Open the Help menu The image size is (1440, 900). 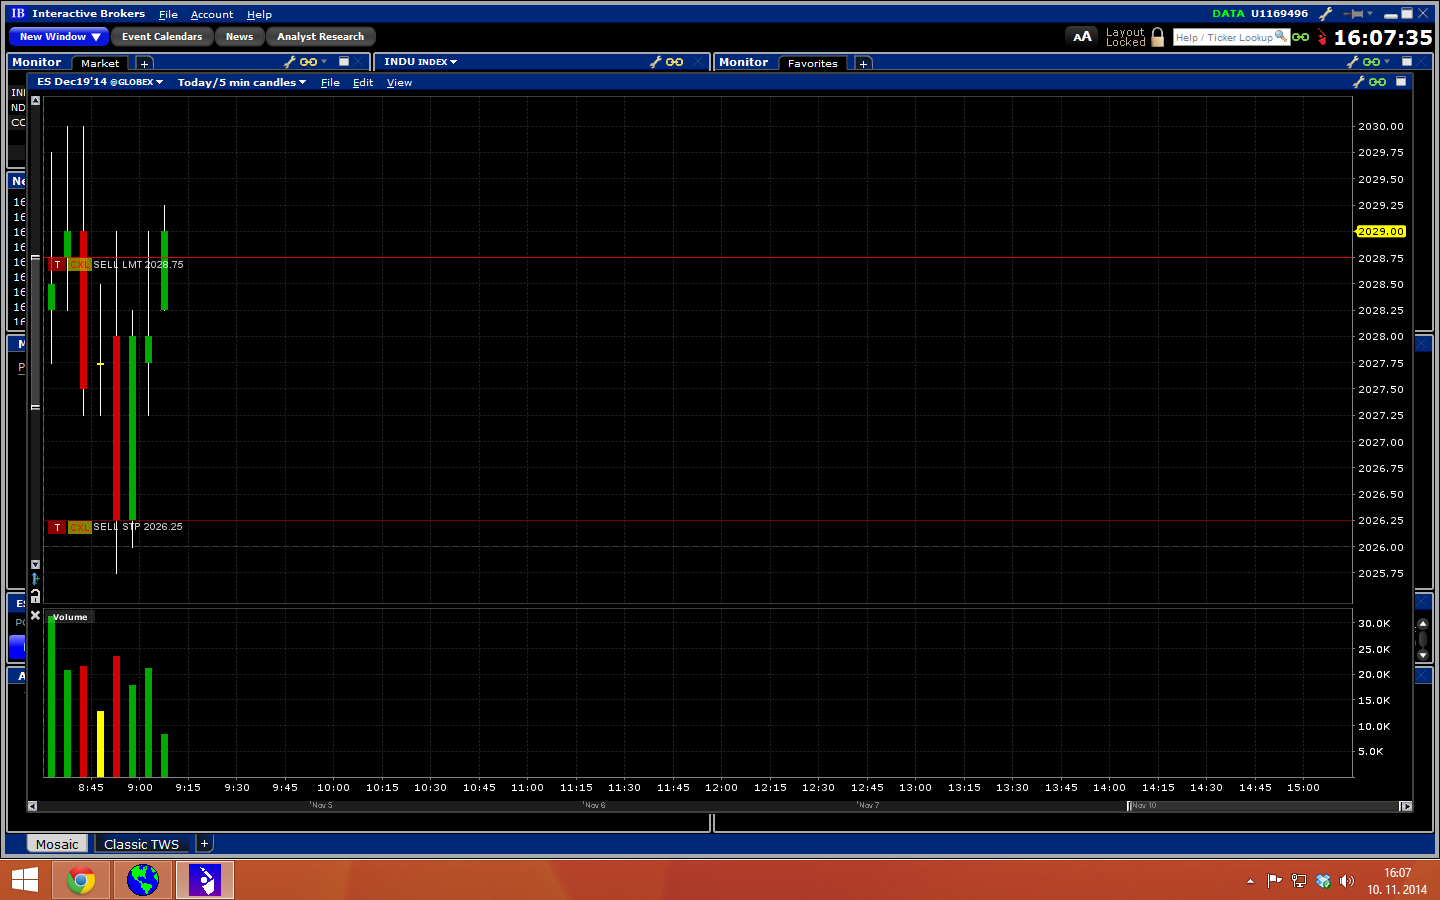tap(259, 15)
